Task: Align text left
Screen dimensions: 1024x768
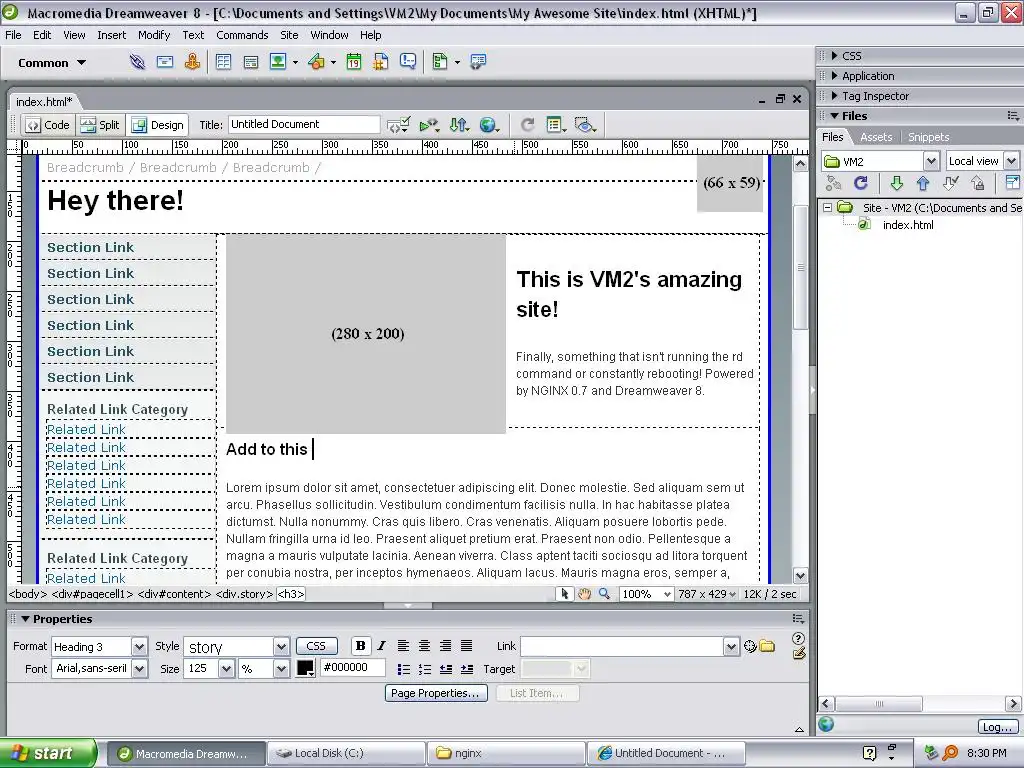Action: point(404,646)
